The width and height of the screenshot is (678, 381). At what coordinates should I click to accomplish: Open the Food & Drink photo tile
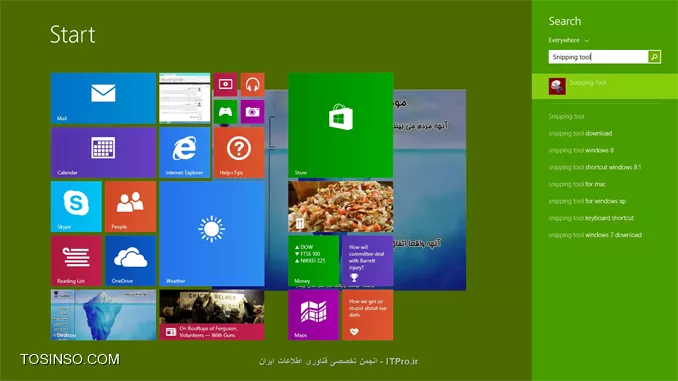tap(341, 207)
